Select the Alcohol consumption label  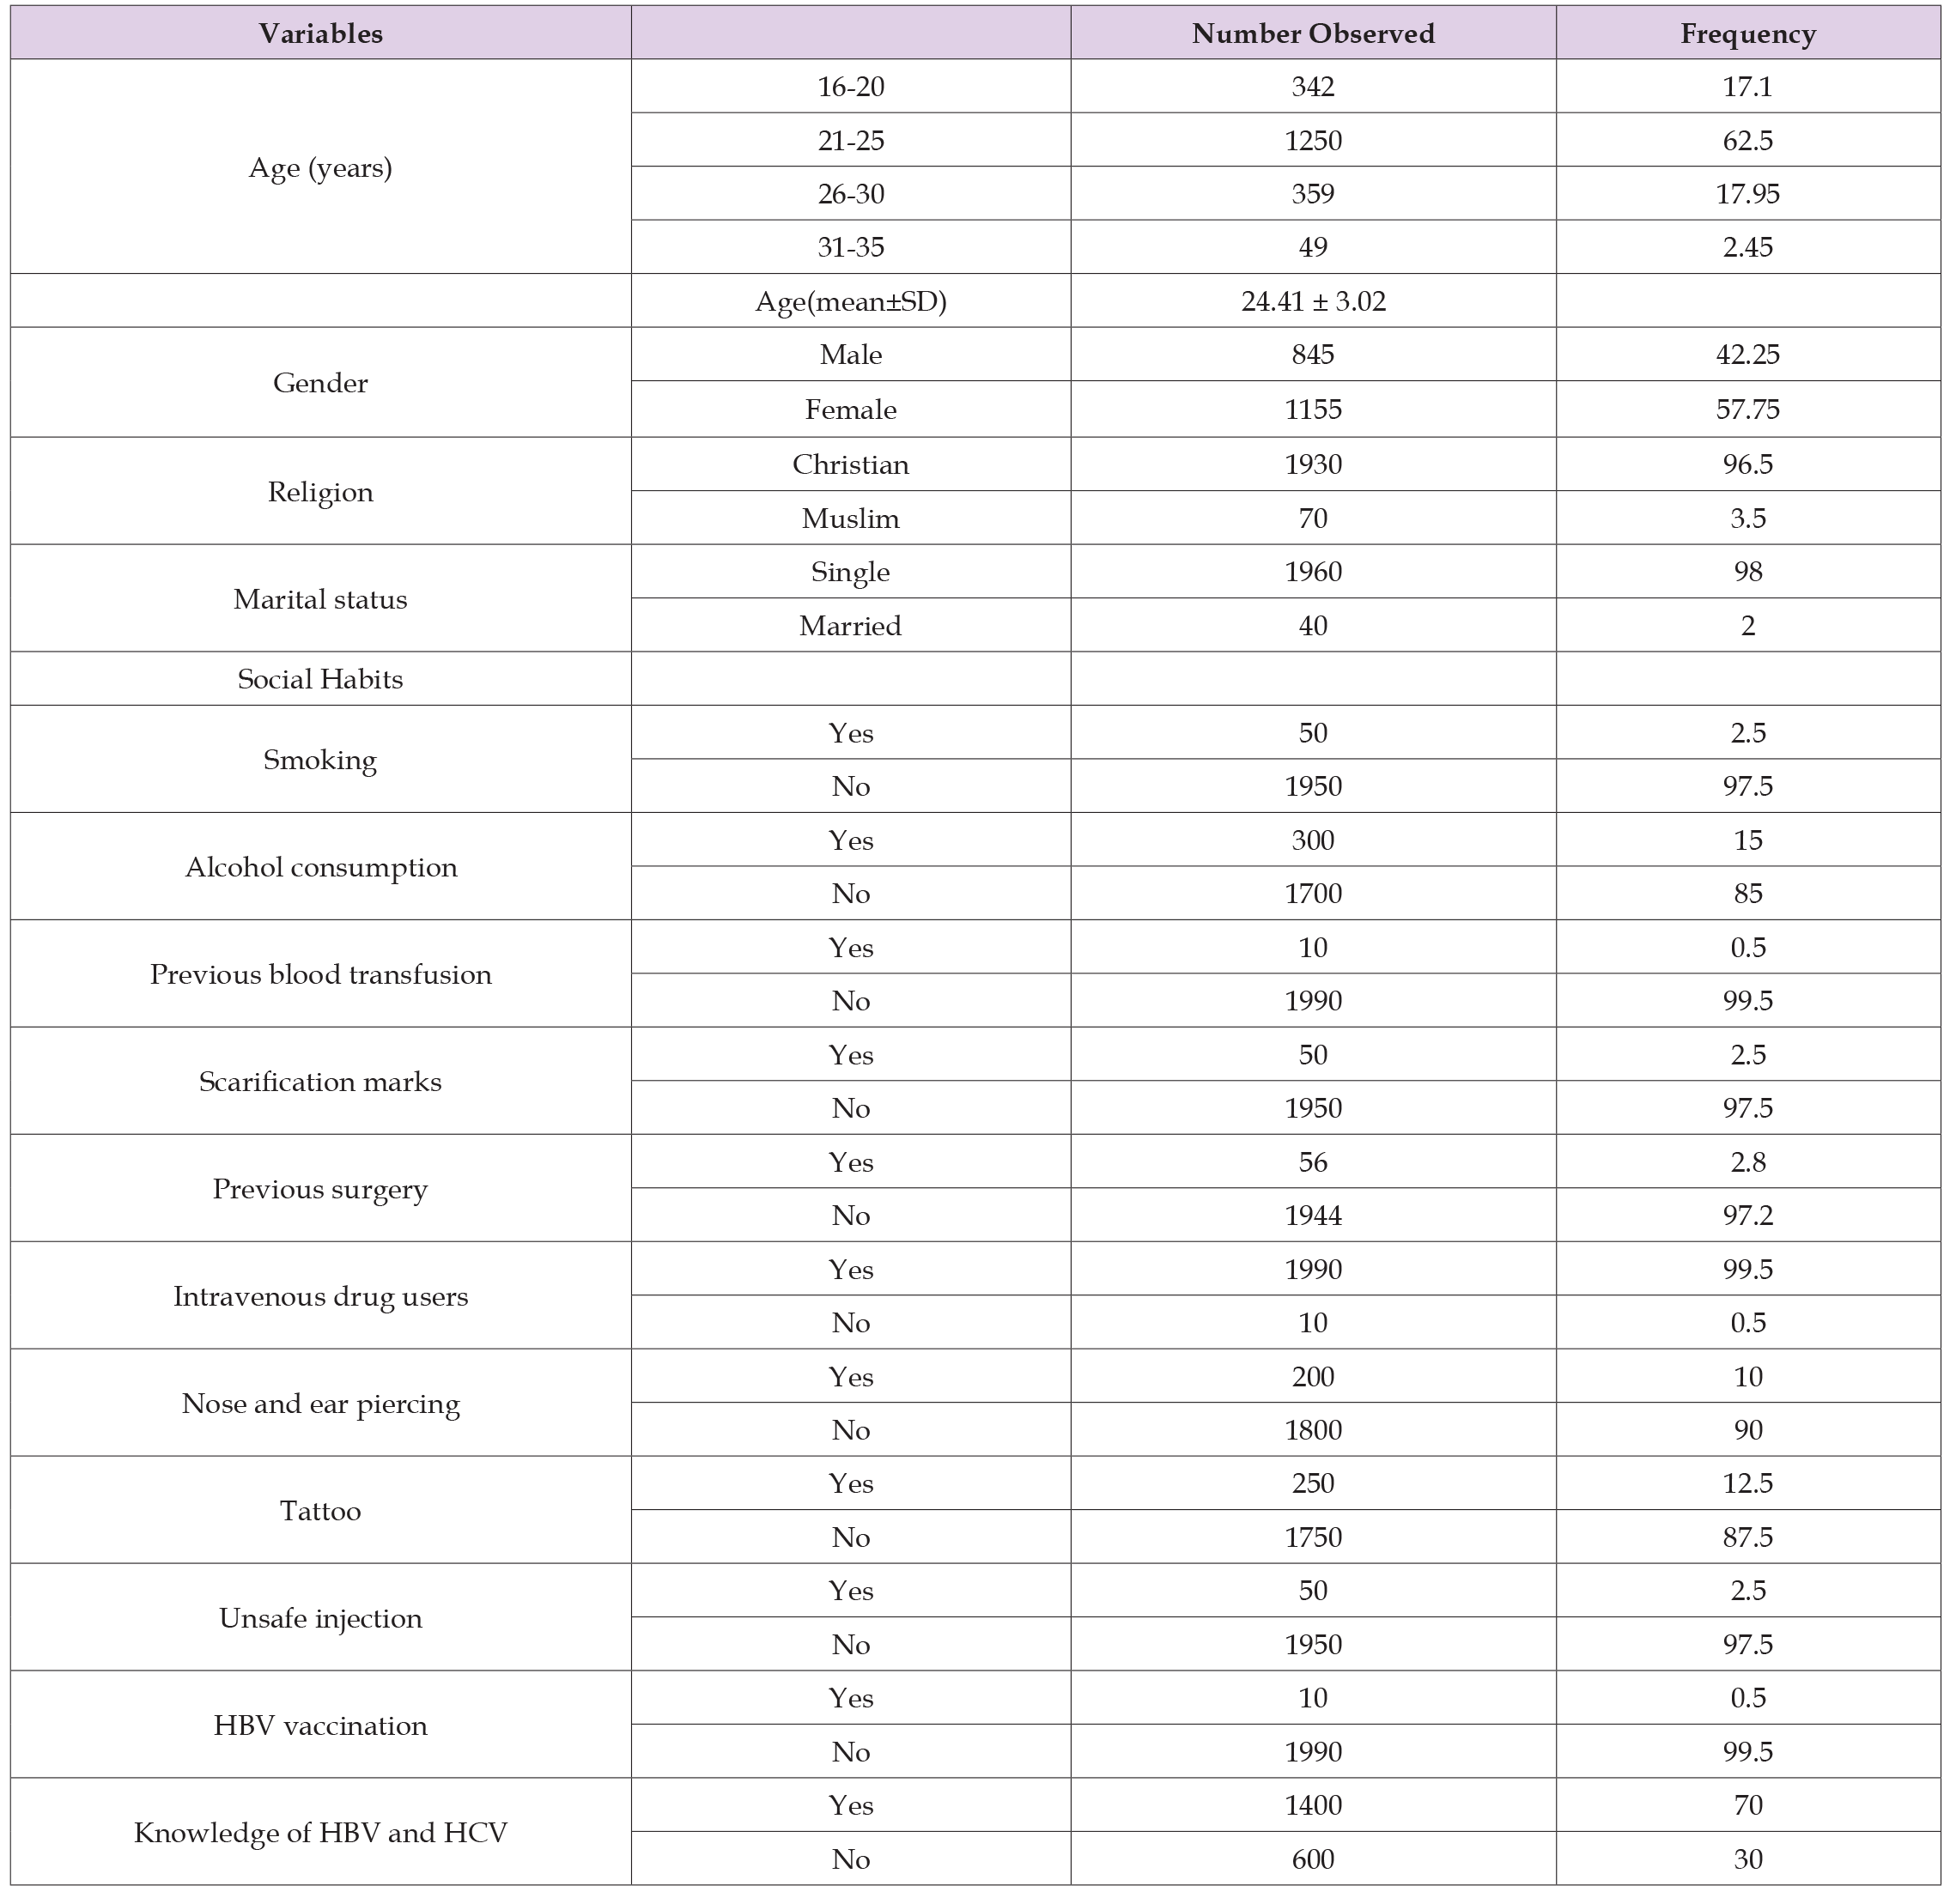pos(320,867)
